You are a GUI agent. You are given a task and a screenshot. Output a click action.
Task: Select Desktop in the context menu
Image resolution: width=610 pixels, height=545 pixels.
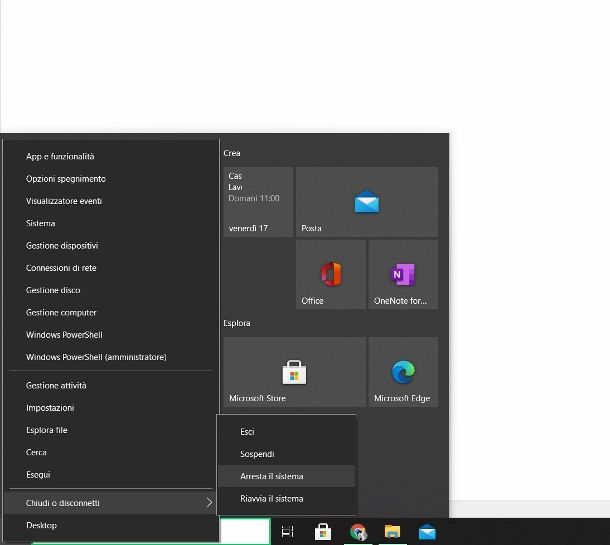click(111, 526)
